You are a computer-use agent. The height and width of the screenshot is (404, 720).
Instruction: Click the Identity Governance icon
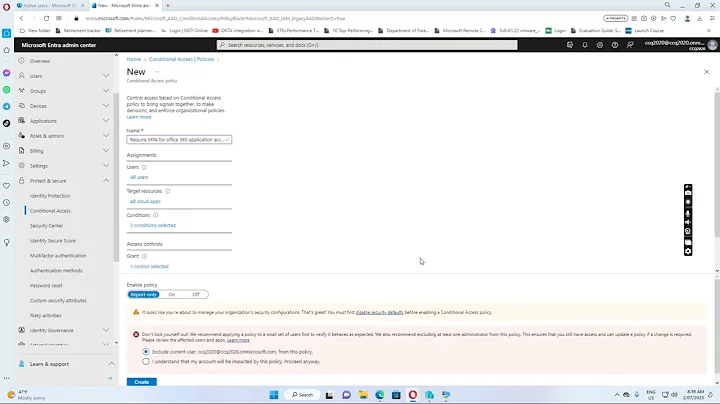[x=22, y=330]
